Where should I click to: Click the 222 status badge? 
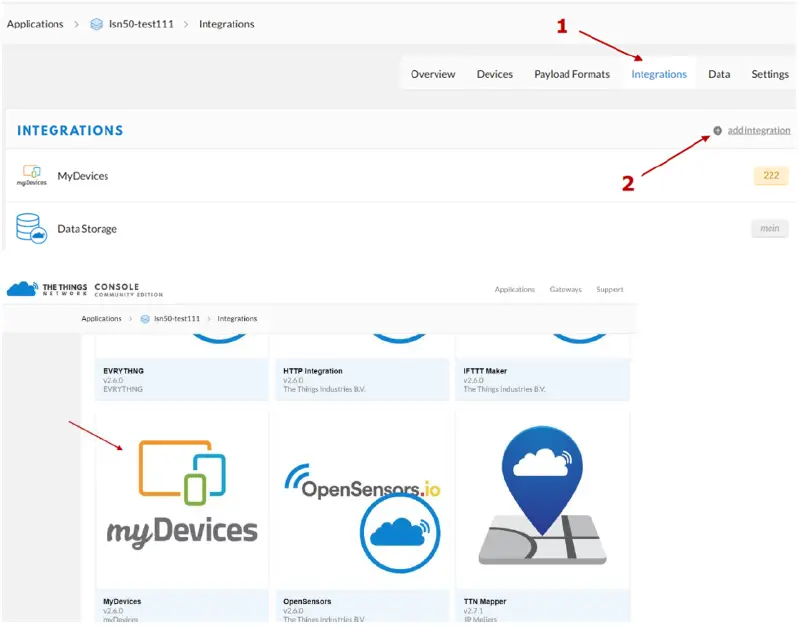(771, 175)
